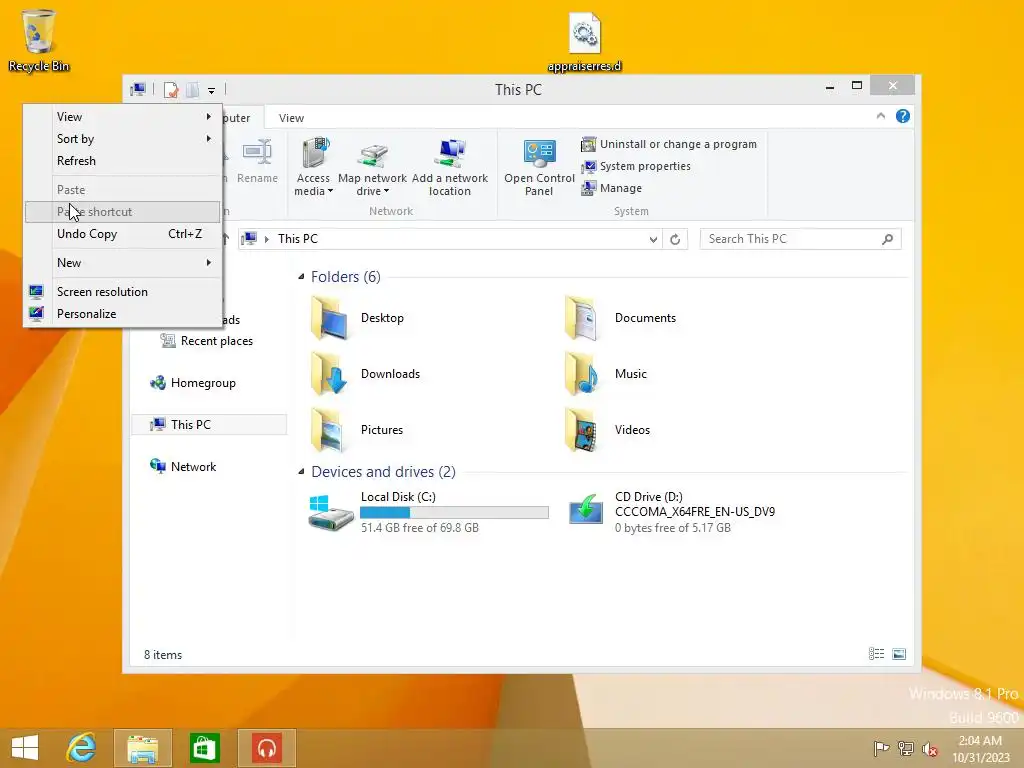Select the Desktop folder
The width and height of the screenshot is (1024, 768).
coord(357,318)
